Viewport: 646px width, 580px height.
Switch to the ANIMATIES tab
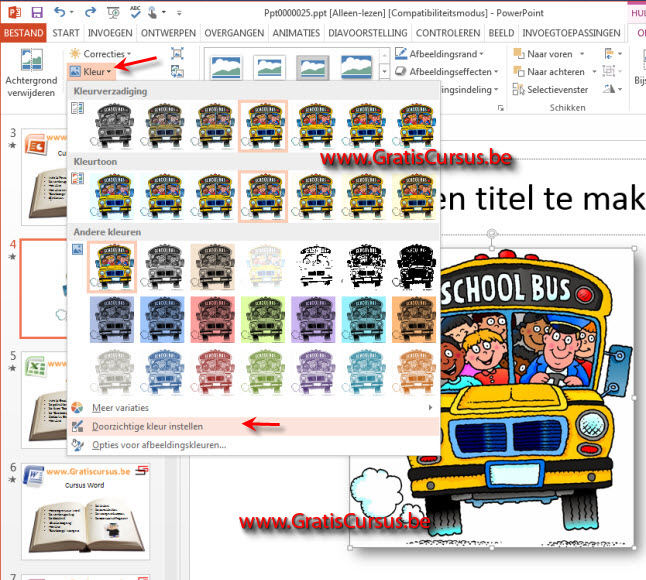(x=296, y=33)
